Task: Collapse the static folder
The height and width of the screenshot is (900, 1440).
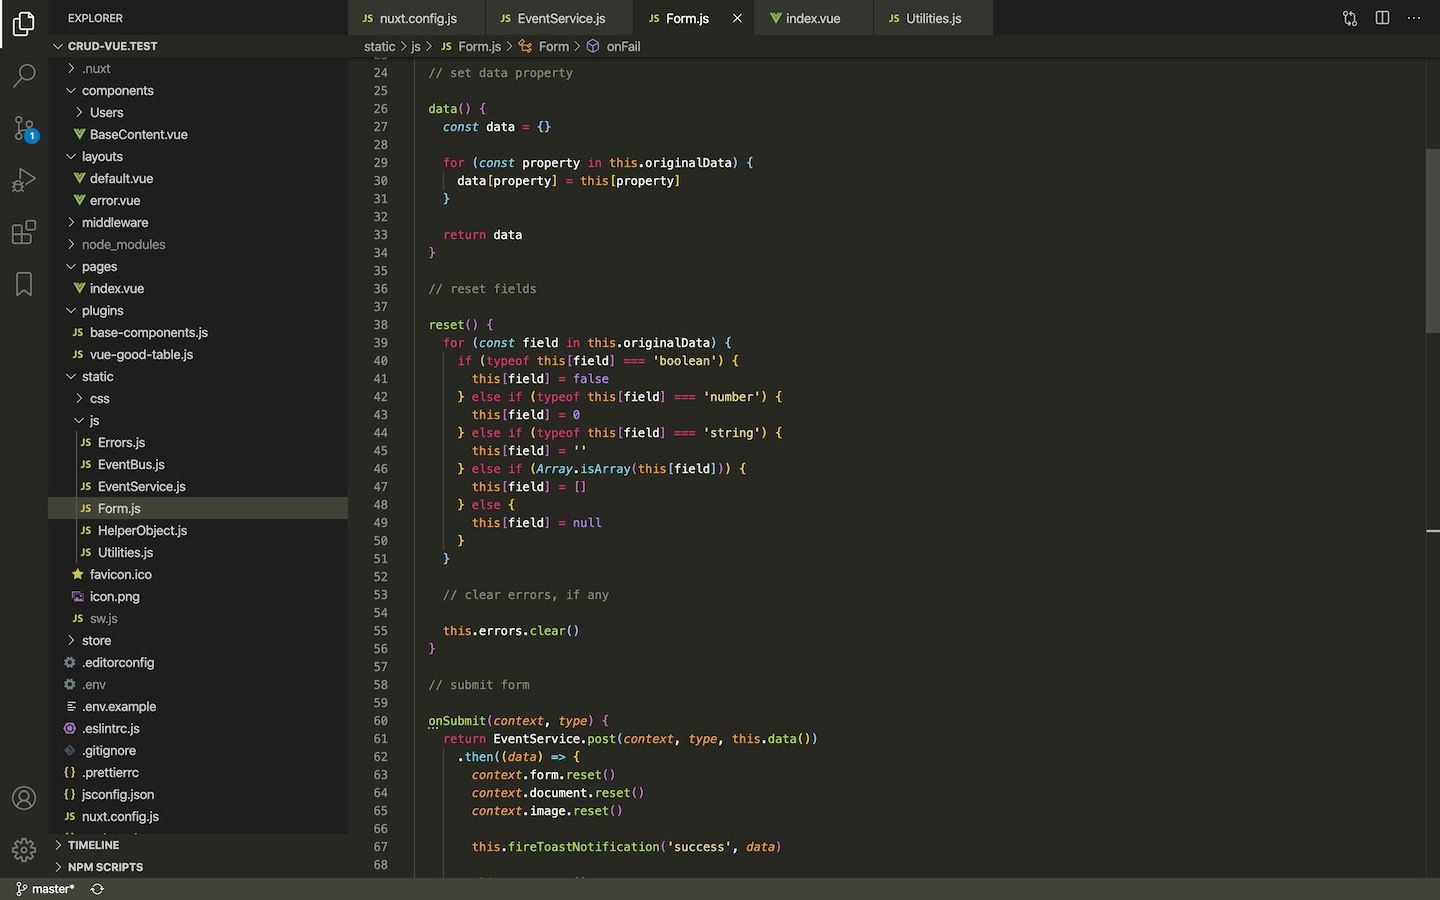Action: 97,376
